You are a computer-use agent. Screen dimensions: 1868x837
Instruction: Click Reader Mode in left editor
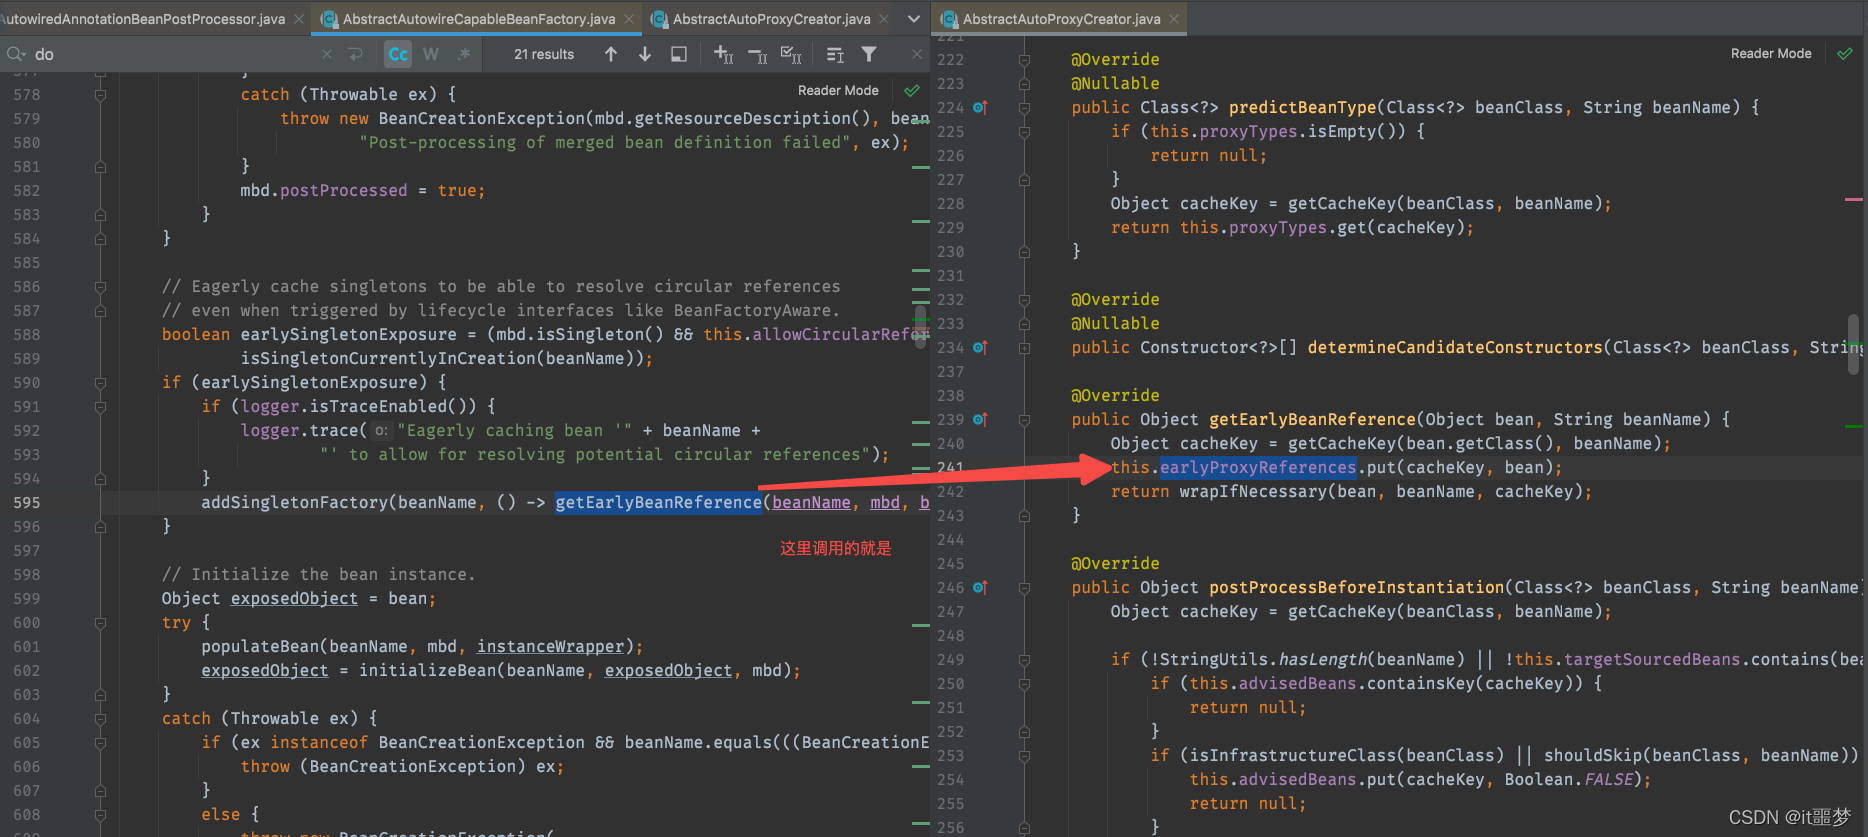[x=838, y=90]
